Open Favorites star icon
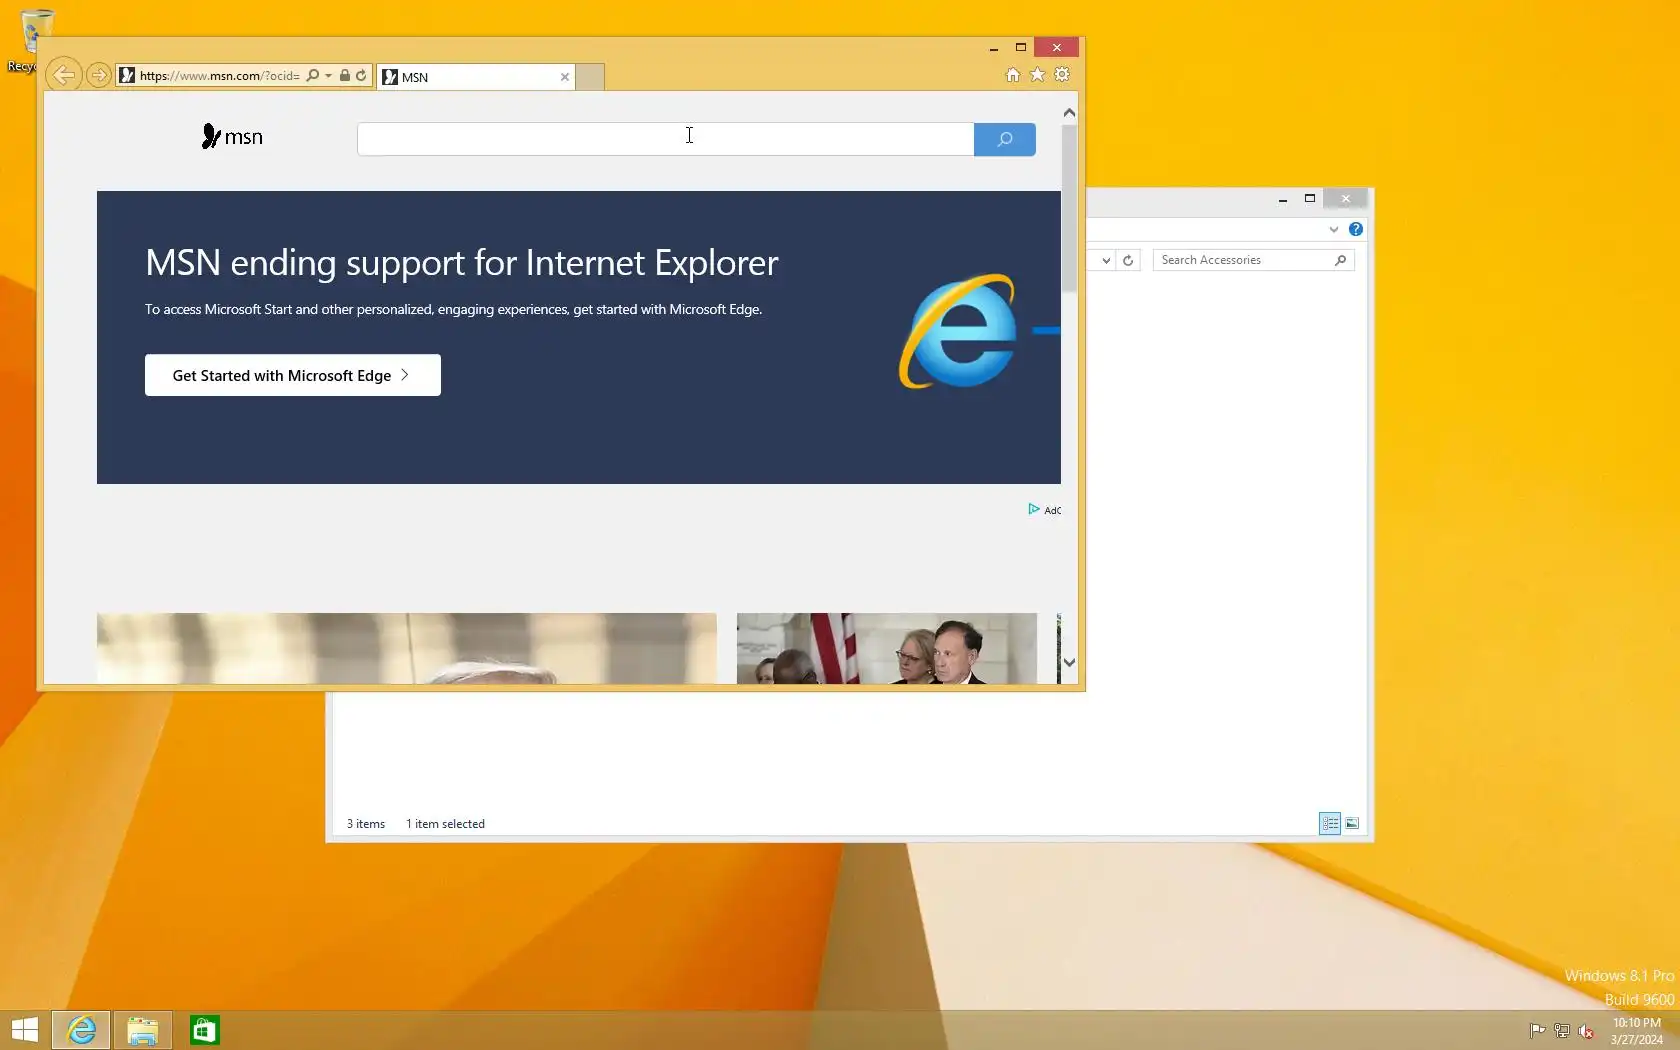The image size is (1680, 1050). [1038, 75]
